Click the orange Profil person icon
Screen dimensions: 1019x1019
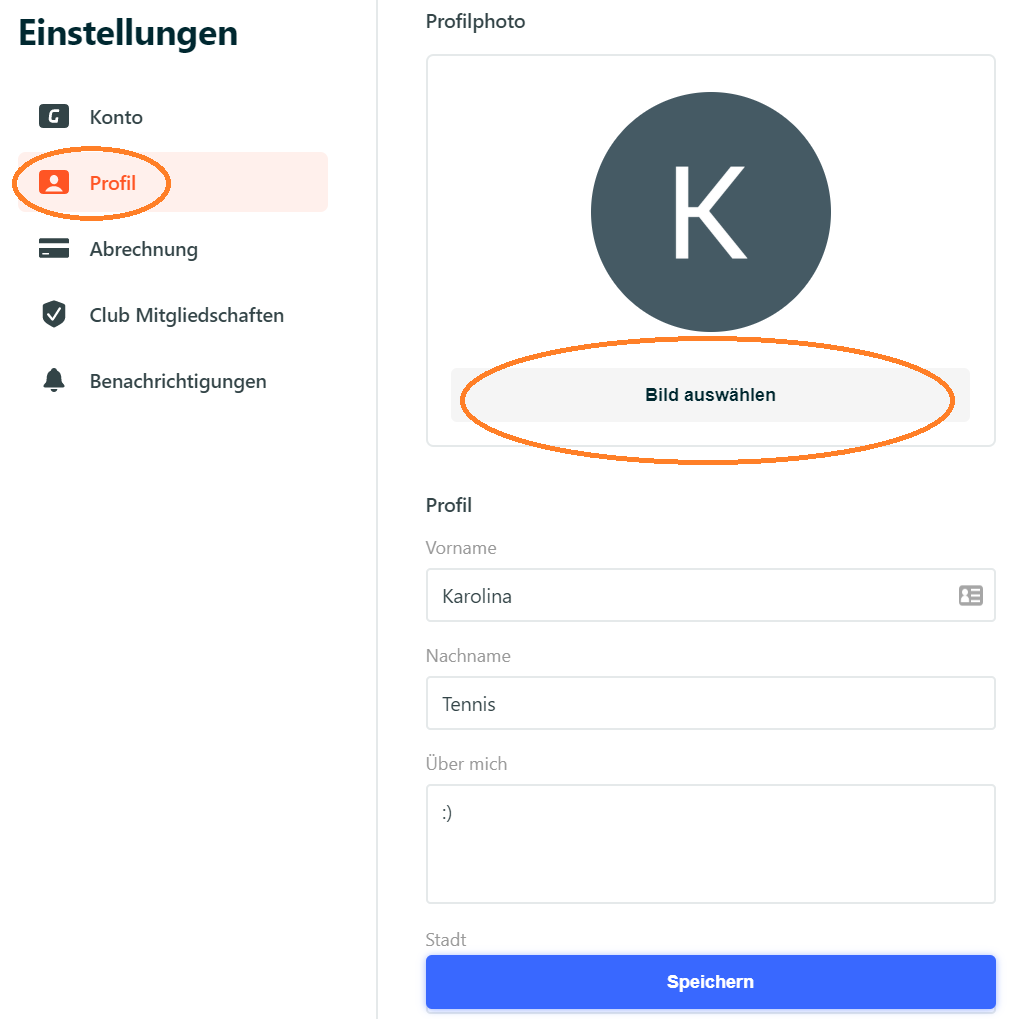point(54,183)
